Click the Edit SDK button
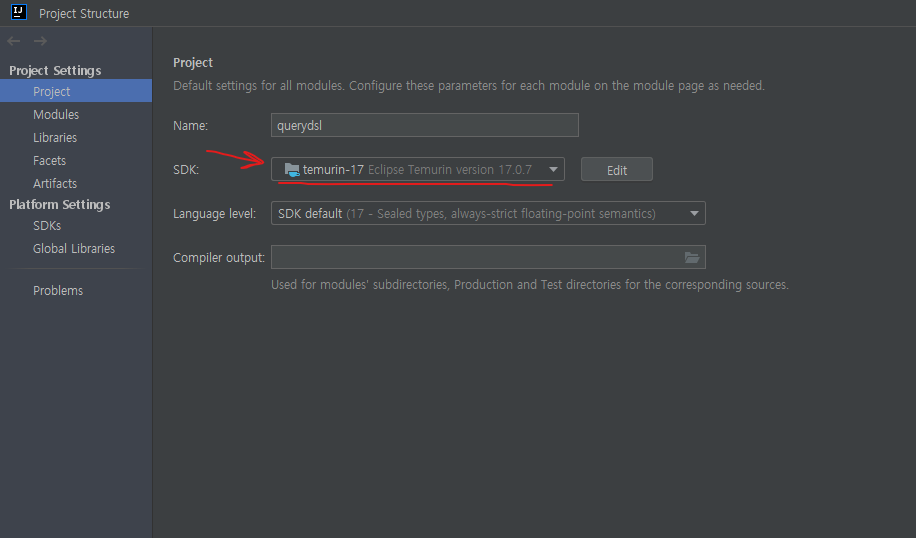The image size is (916, 538). tap(617, 170)
